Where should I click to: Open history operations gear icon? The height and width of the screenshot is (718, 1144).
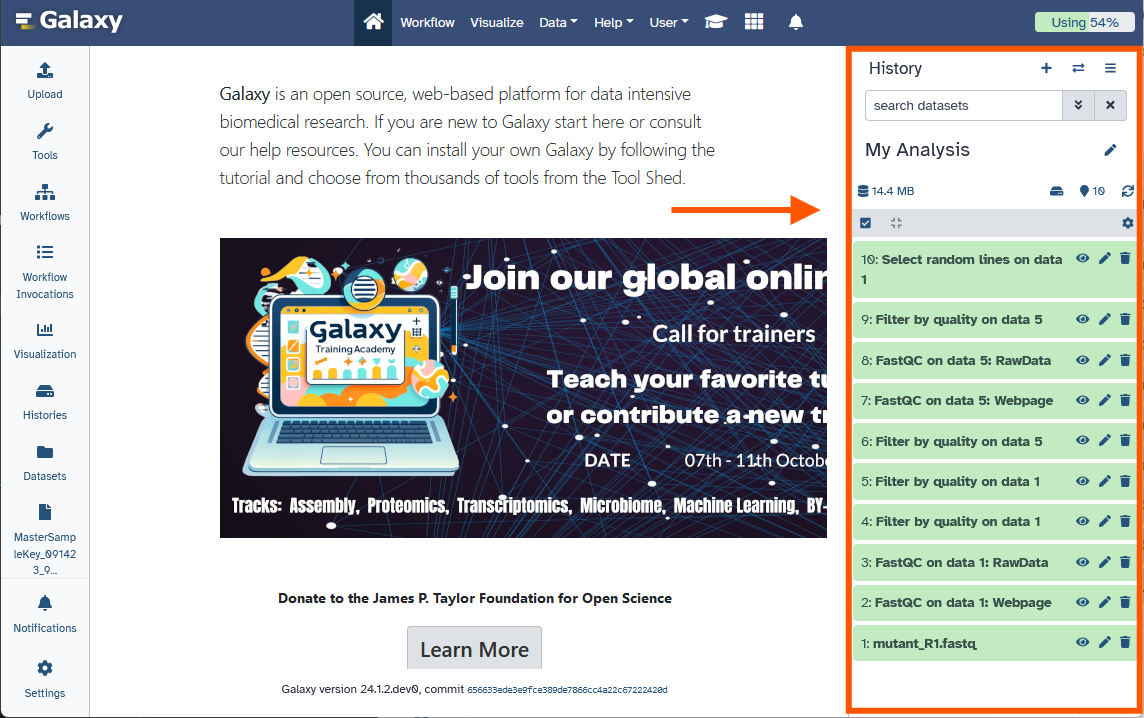(x=1127, y=223)
